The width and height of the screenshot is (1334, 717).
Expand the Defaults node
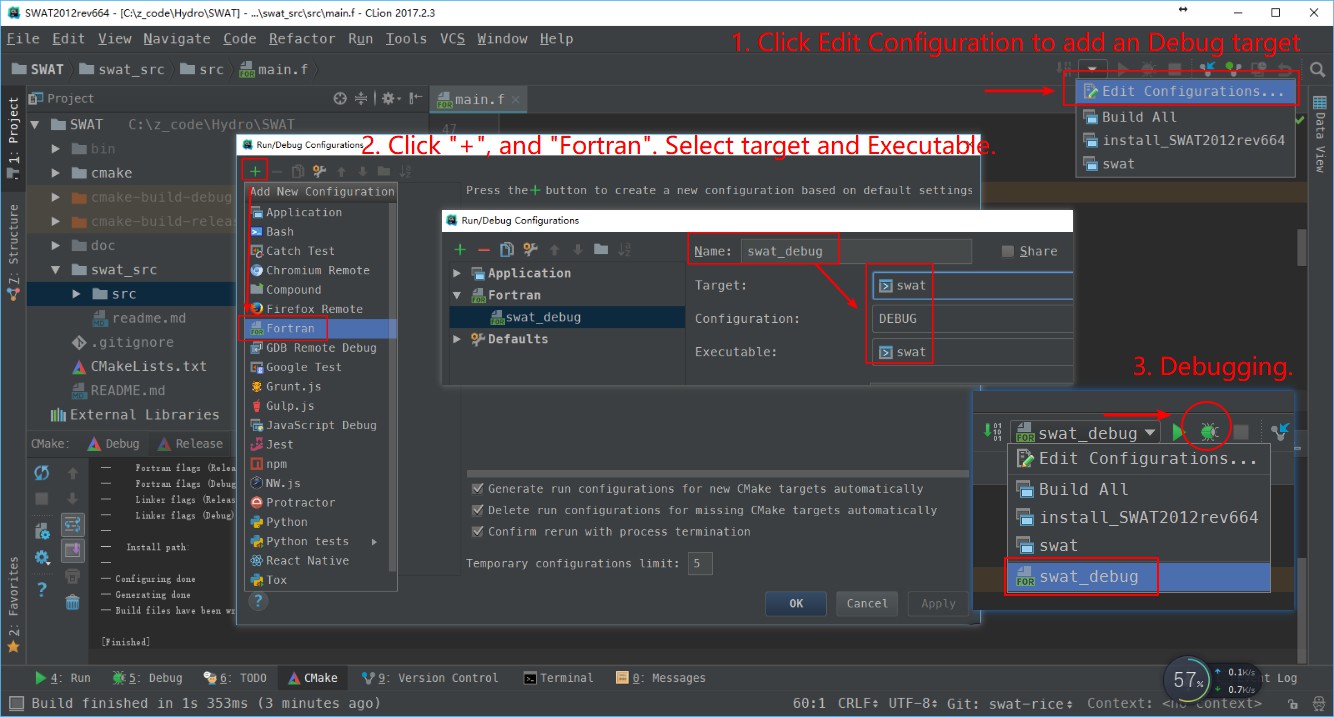(457, 337)
